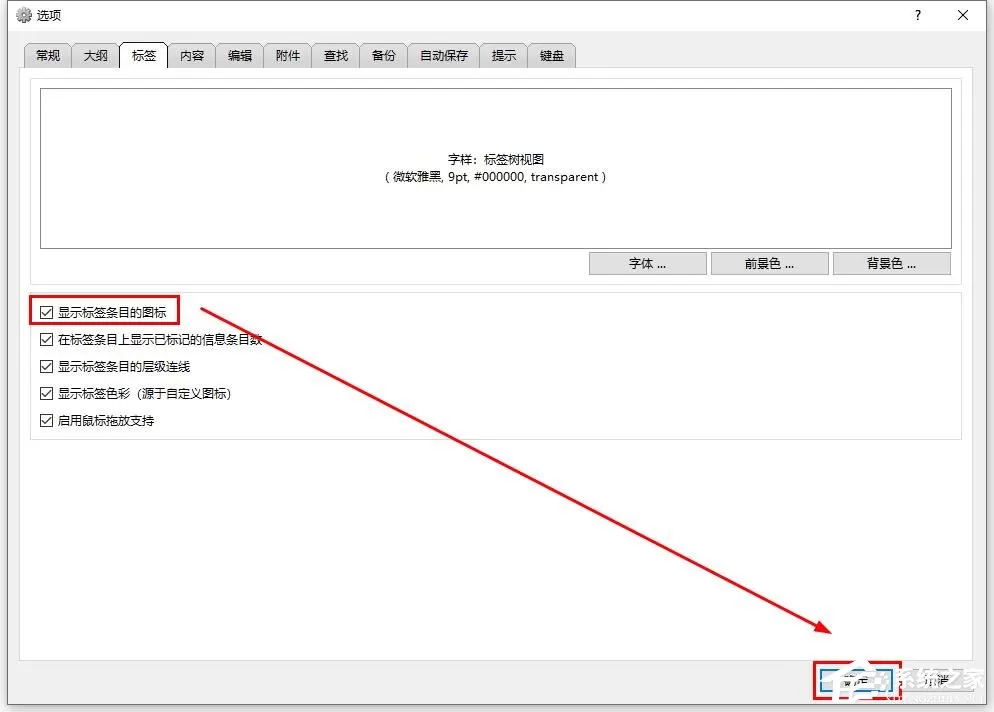Screen dimensions: 994x712
Task: Click the help question mark button
Action: pos(918,15)
